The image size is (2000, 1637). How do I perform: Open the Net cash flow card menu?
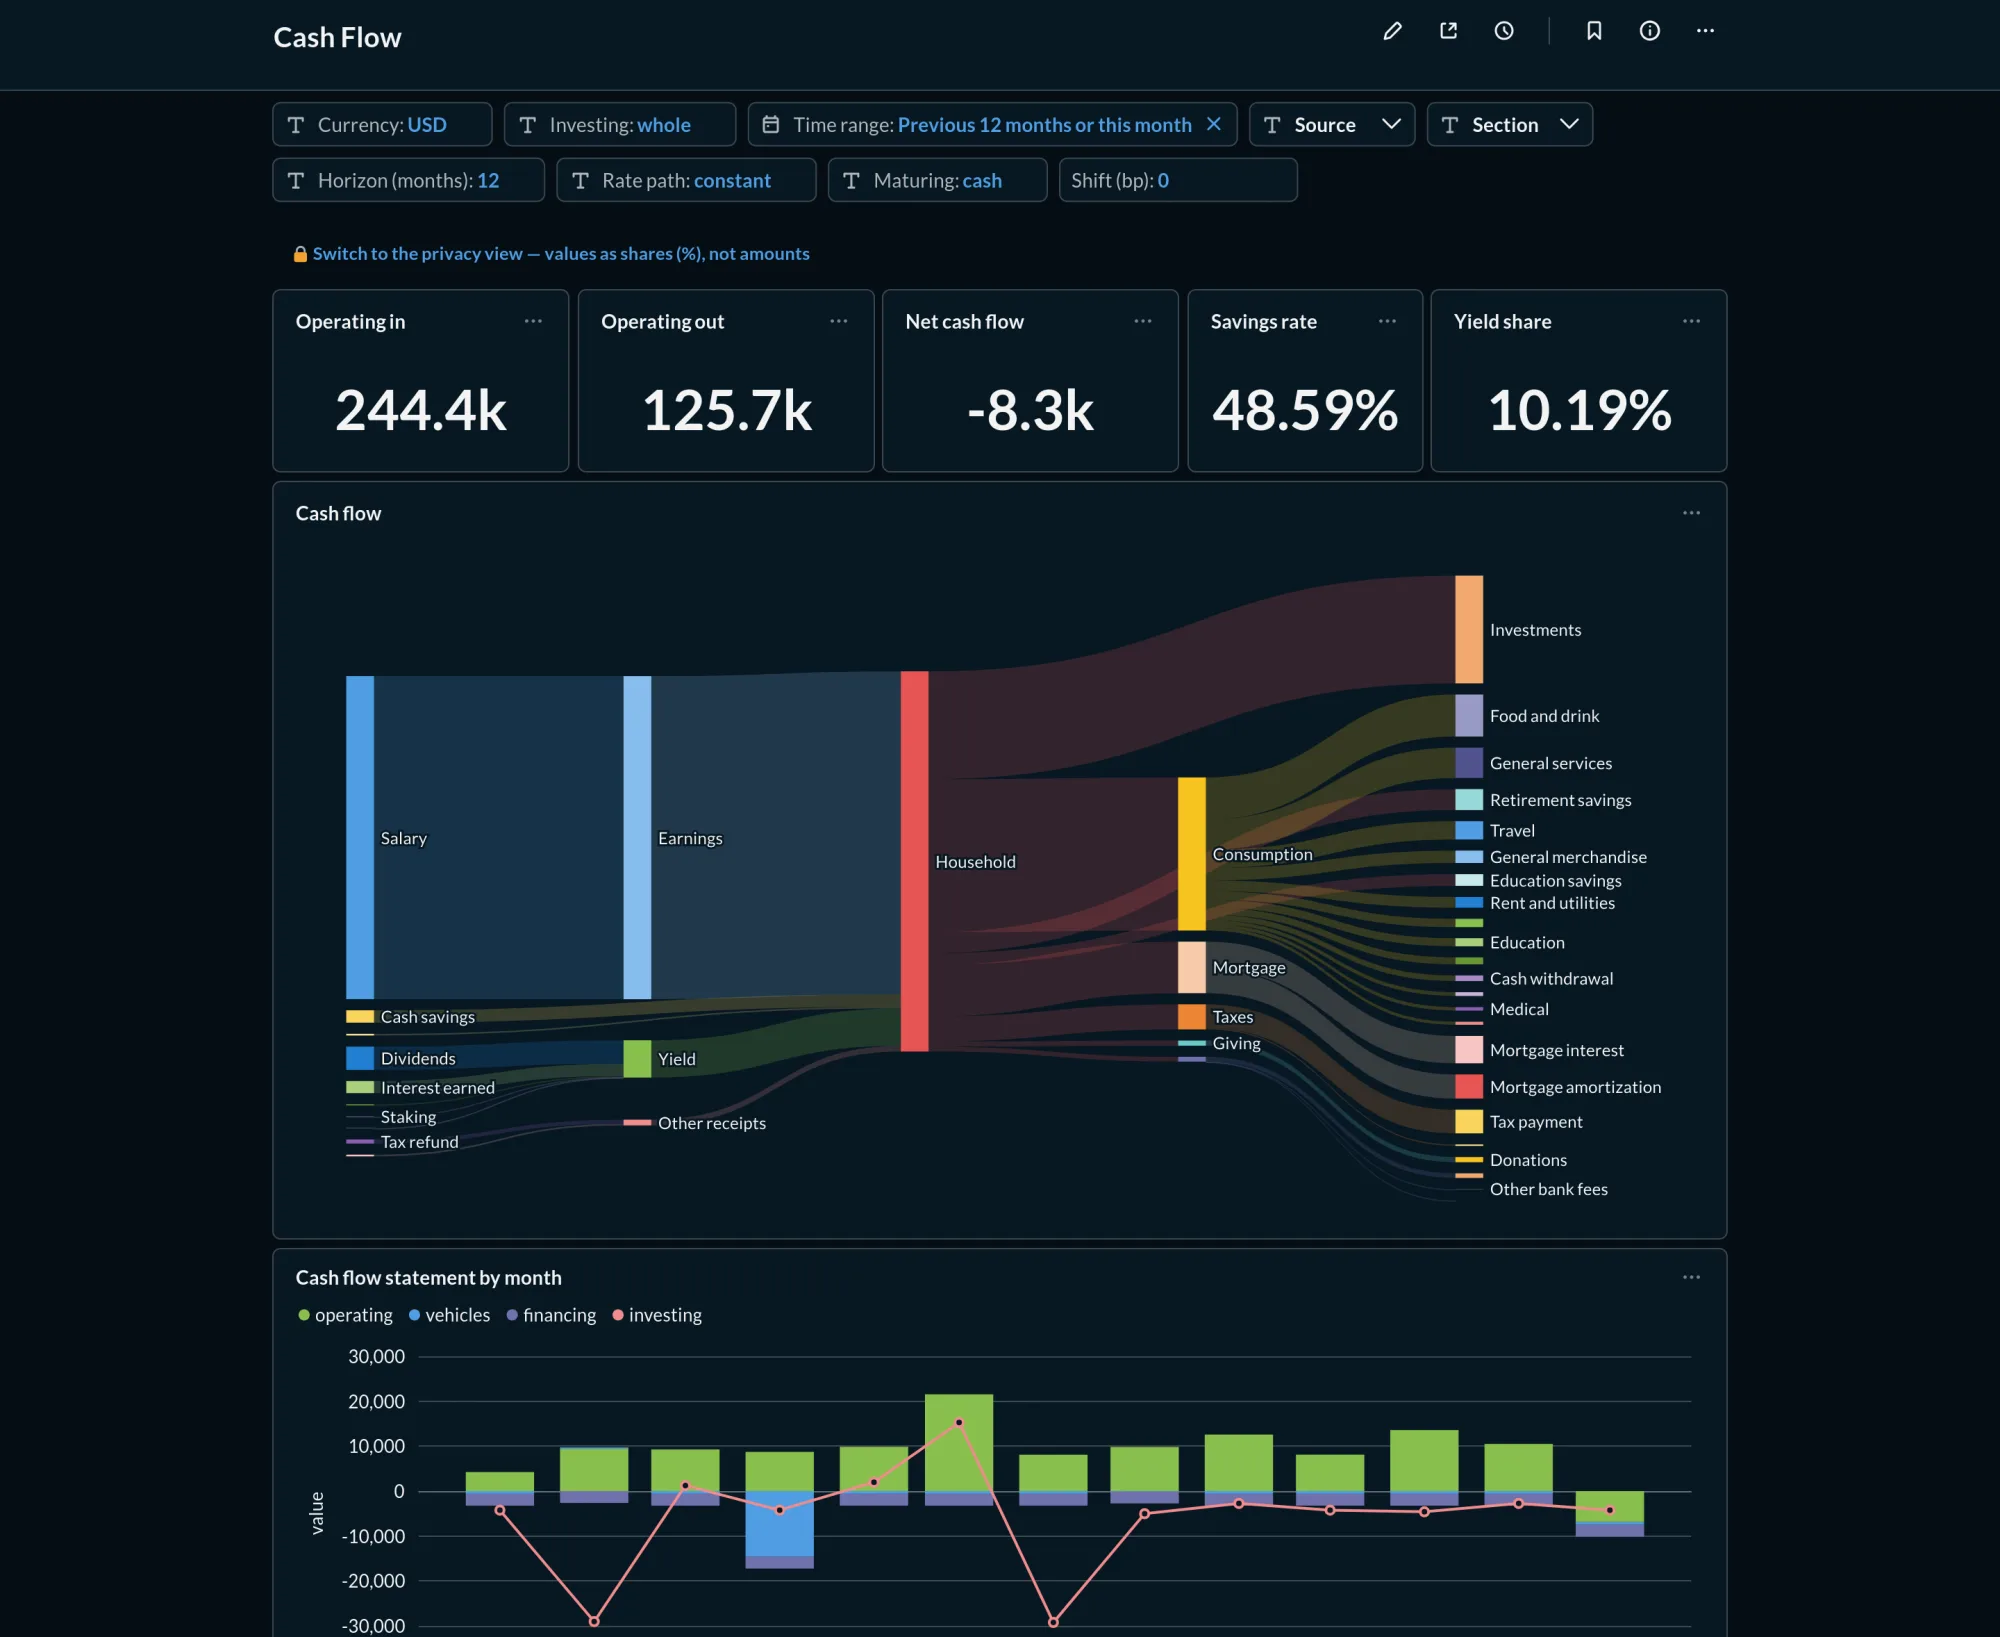point(1143,321)
